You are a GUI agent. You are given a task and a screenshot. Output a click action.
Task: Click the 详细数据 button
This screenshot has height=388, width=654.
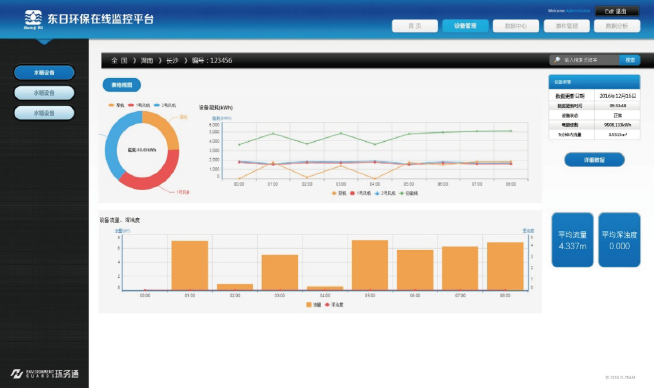(594, 160)
